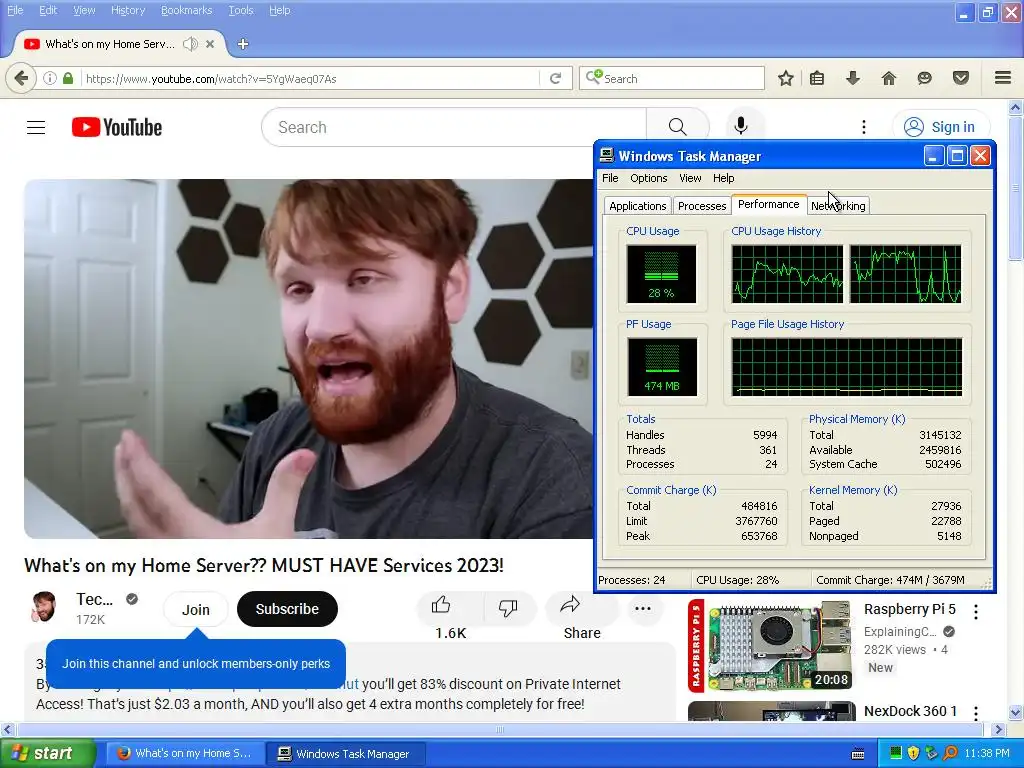
Task: Focus the YouTube search field
Action: pos(454,127)
